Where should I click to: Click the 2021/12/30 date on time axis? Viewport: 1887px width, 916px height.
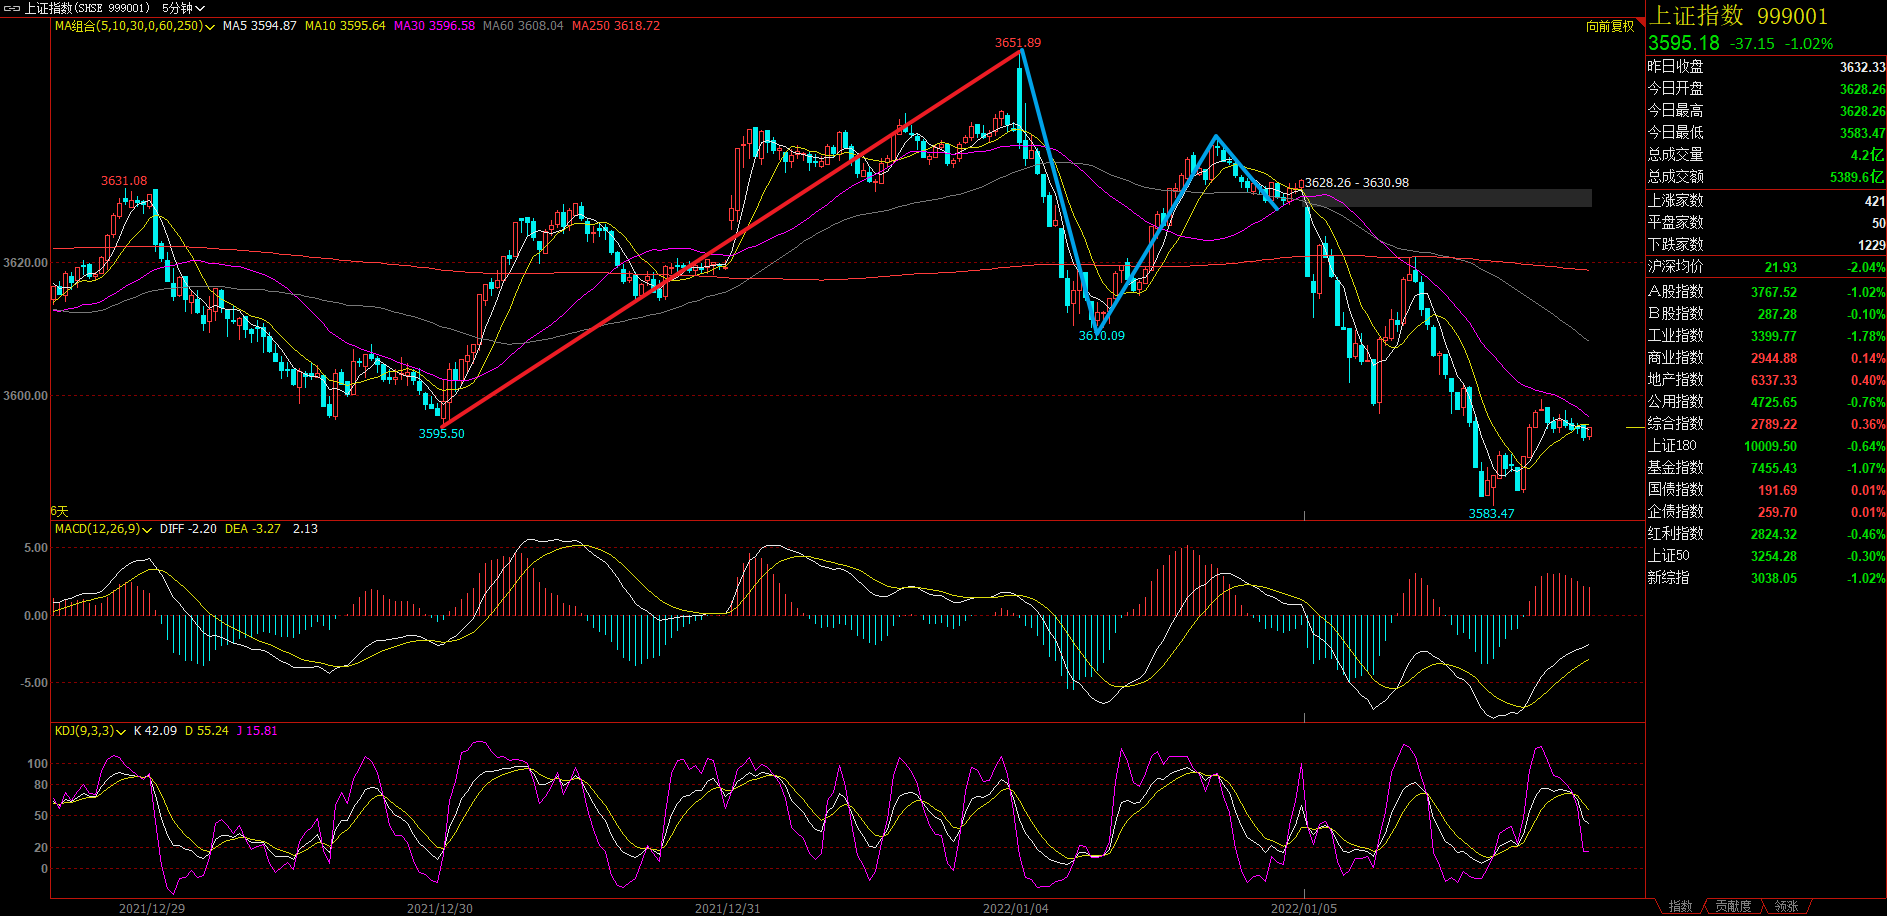(x=440, y=908)
